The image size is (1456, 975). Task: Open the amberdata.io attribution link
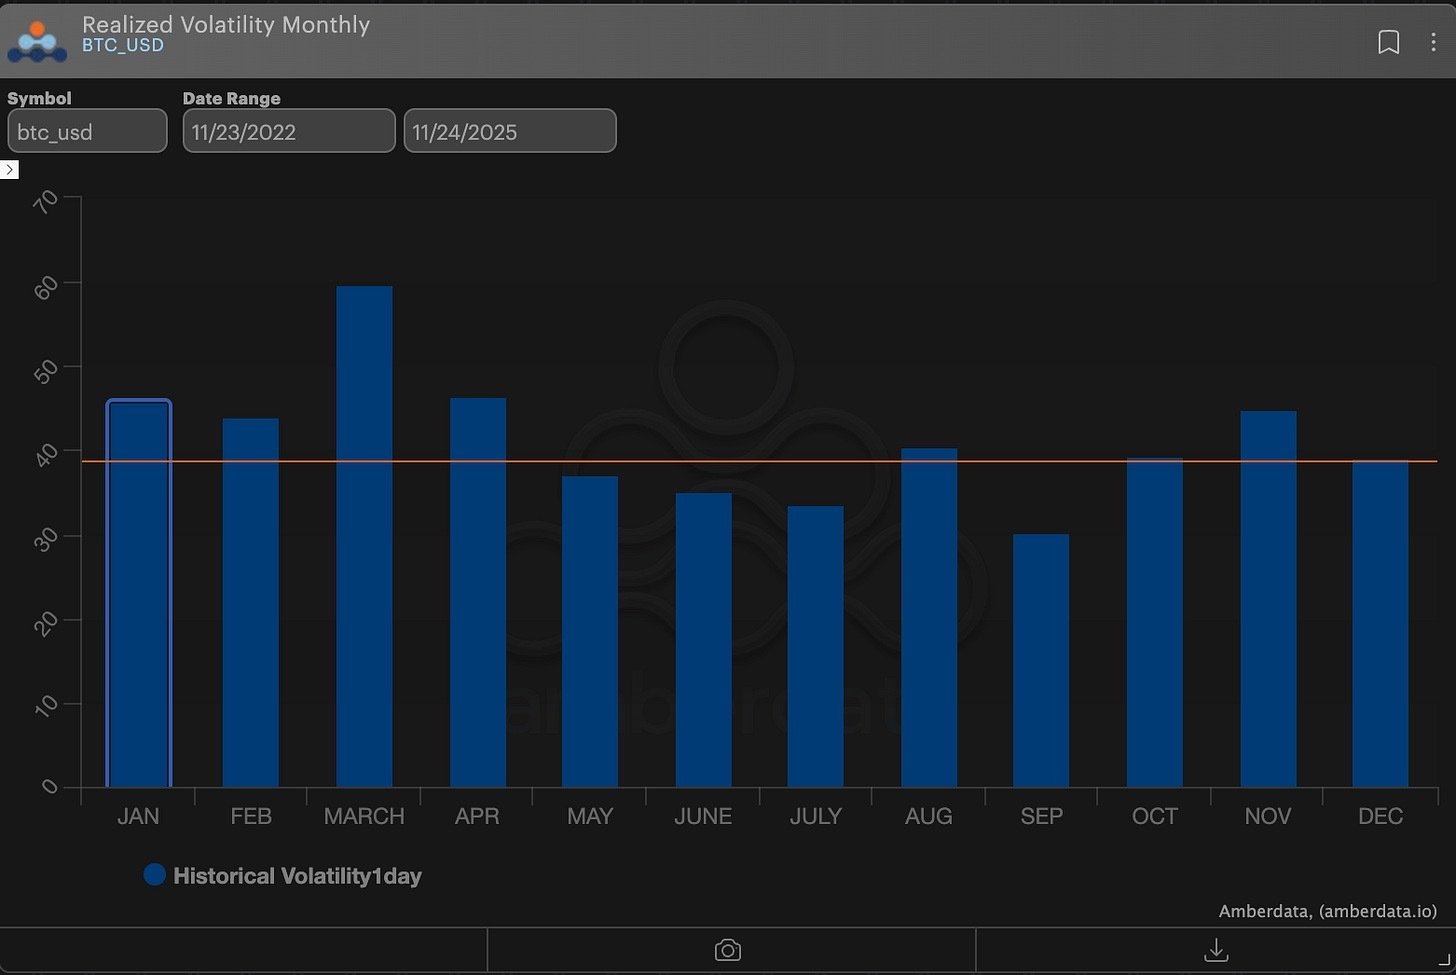[x=1379, y=911]
